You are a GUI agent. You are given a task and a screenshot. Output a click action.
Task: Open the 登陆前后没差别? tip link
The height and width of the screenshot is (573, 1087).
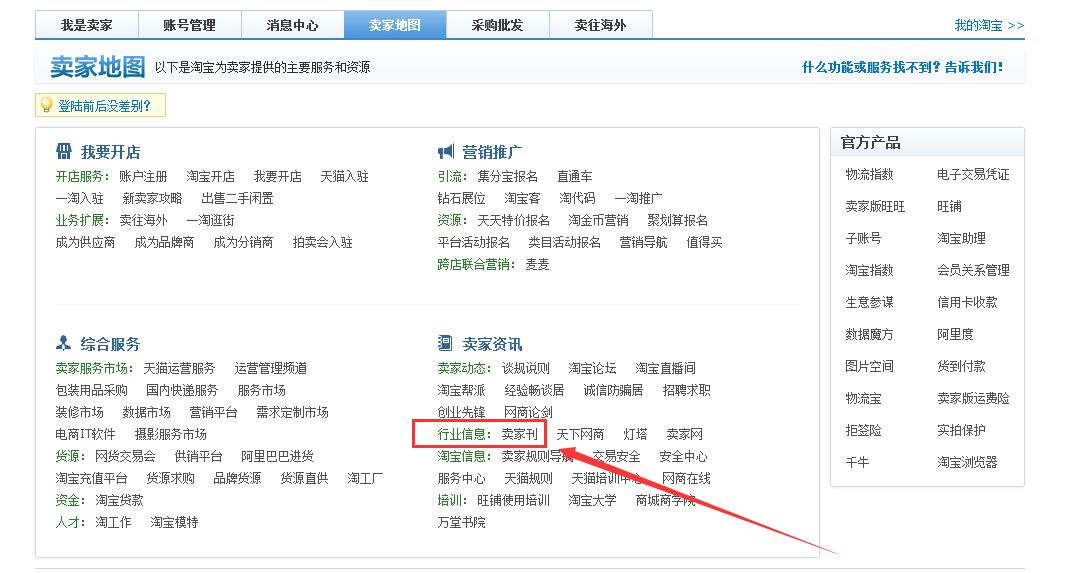pyautogui.click(x=104, y=106)
